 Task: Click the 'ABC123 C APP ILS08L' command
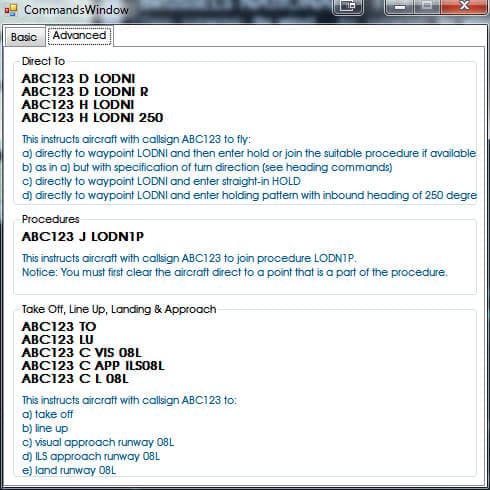tap(93, 366)
